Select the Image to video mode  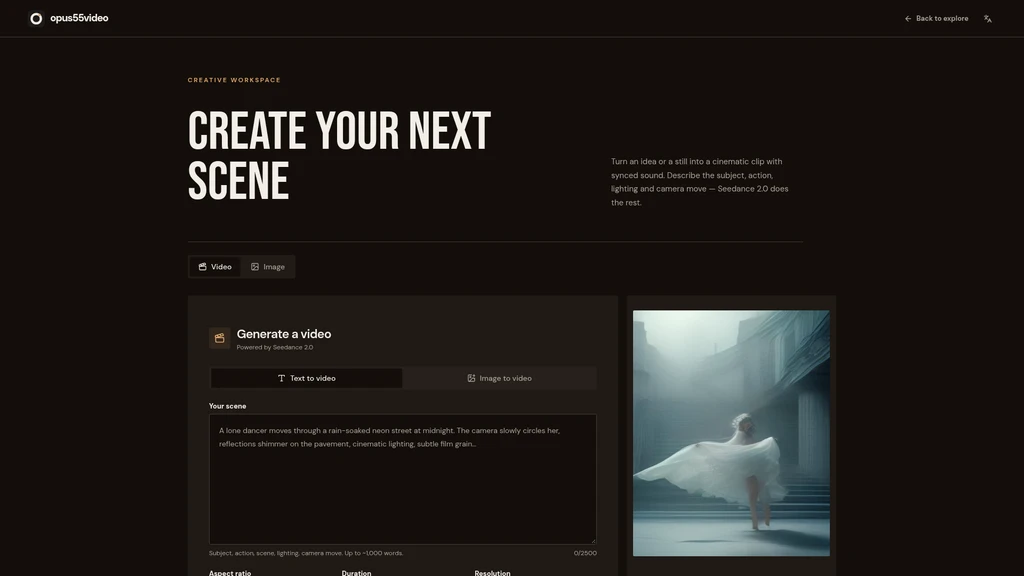coord(500,378)
